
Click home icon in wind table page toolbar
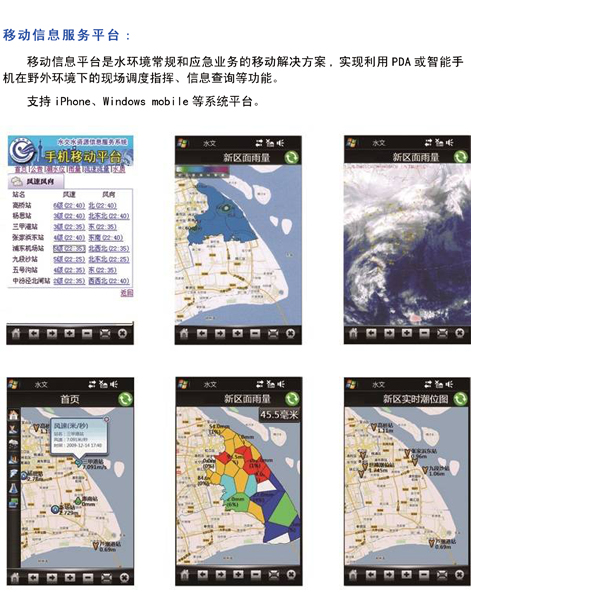tap(16, 333)
